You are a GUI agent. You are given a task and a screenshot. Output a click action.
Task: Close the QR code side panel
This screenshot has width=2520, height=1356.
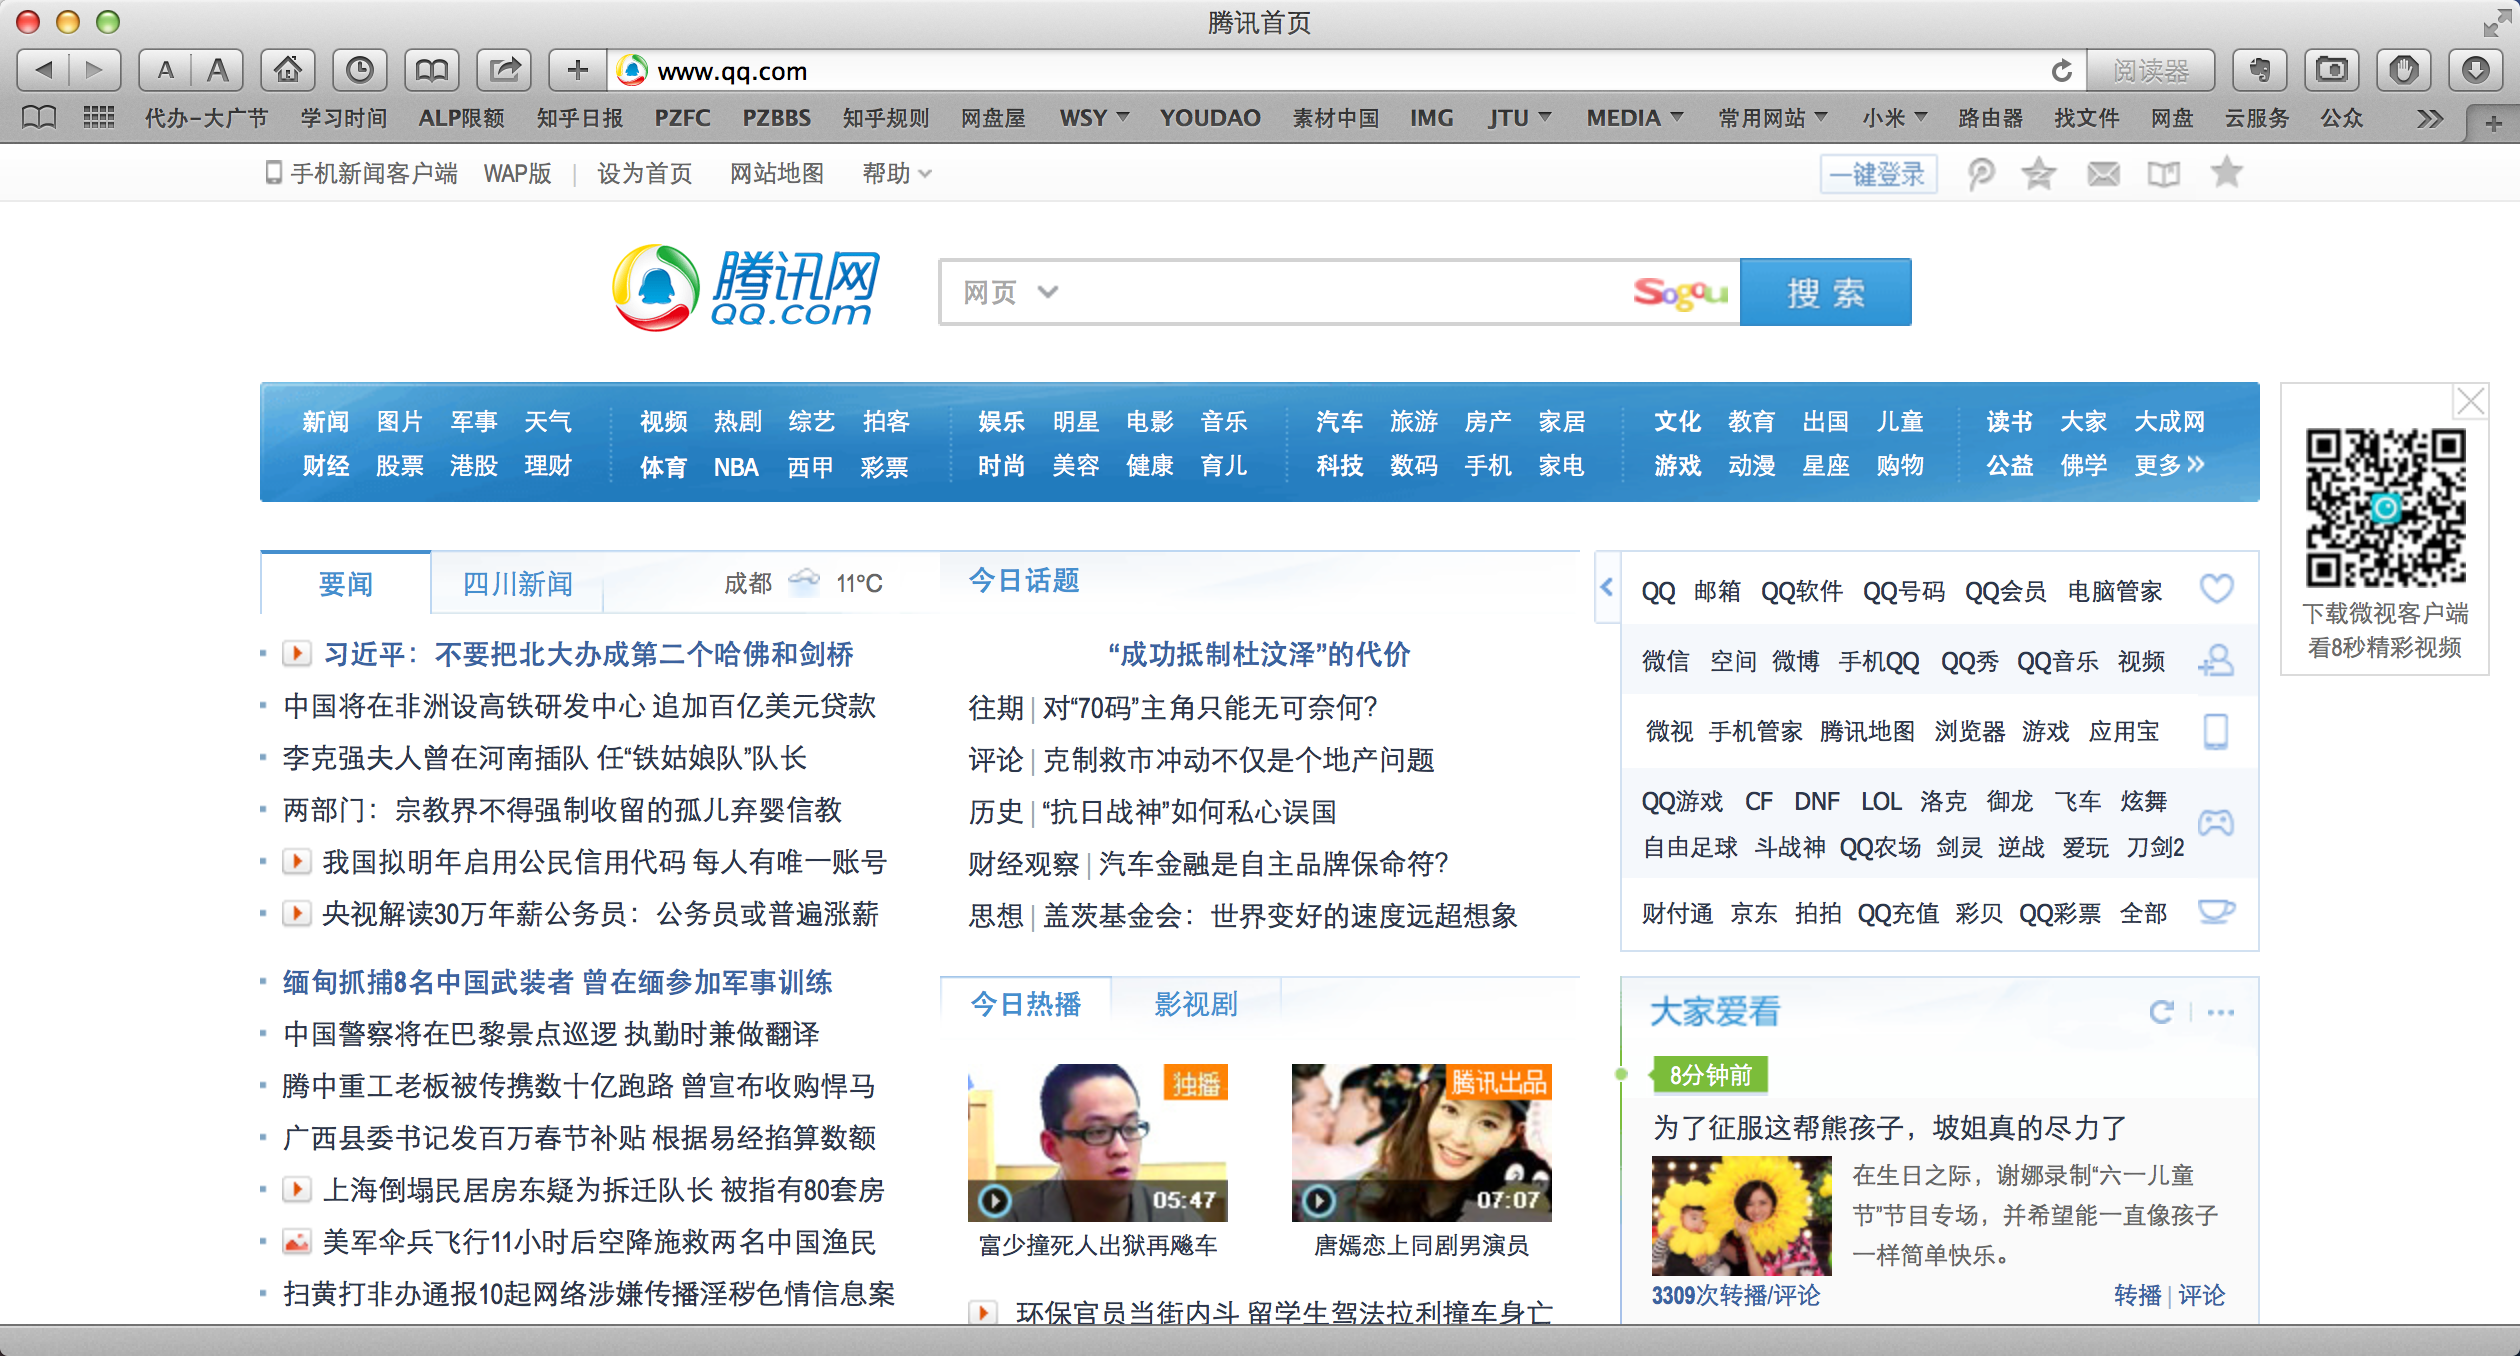2470,402
